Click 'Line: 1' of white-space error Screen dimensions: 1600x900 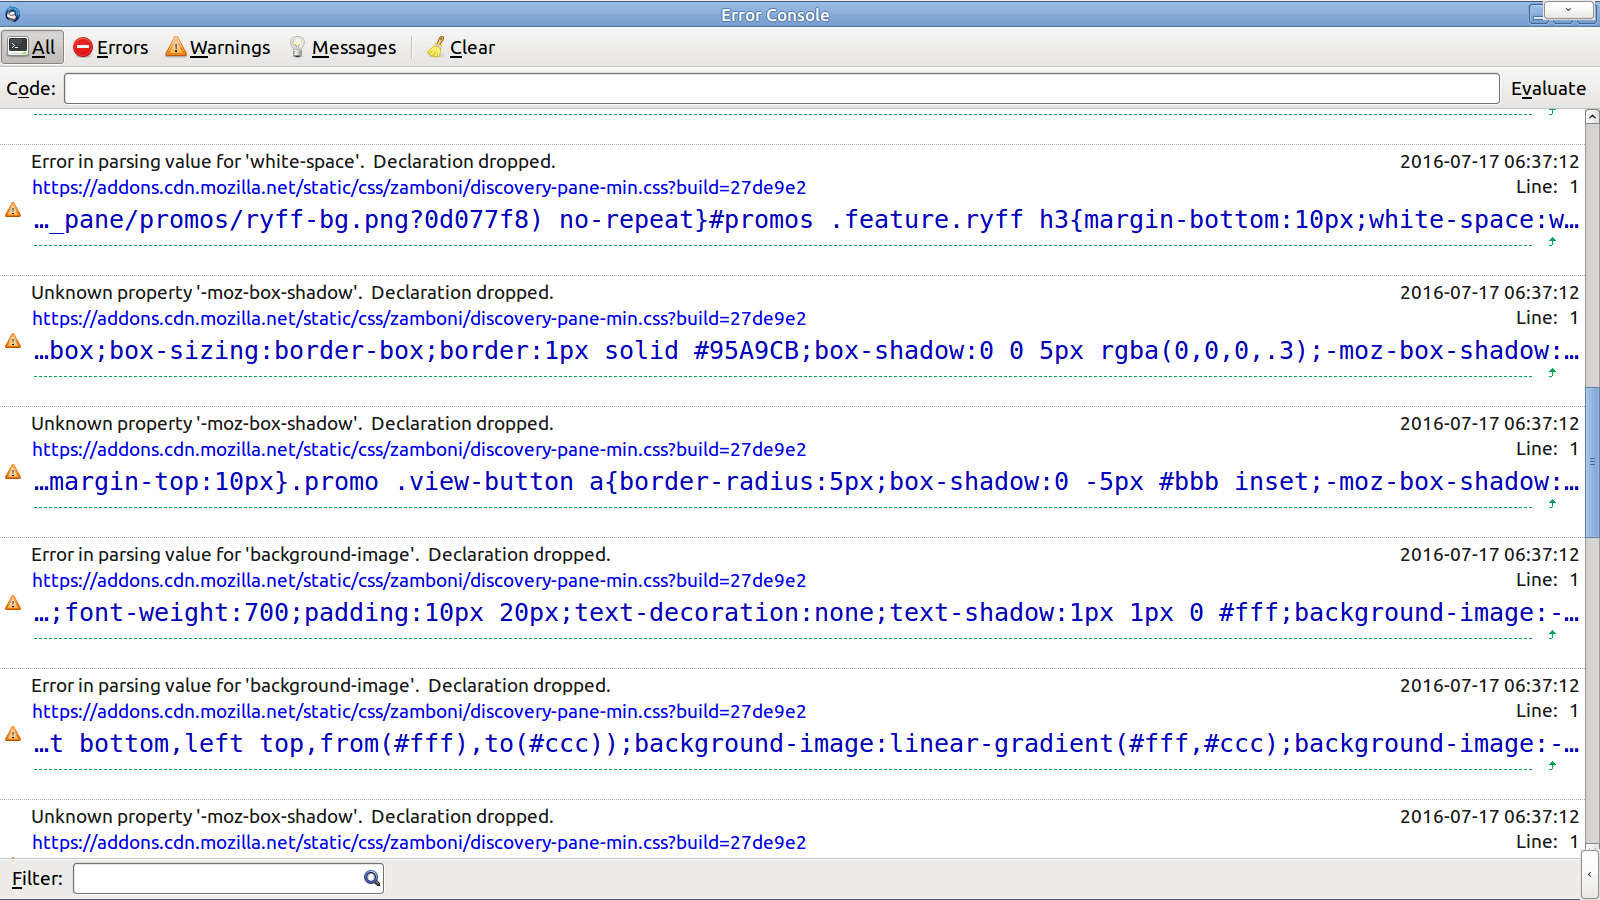(x=1547, y=187)
